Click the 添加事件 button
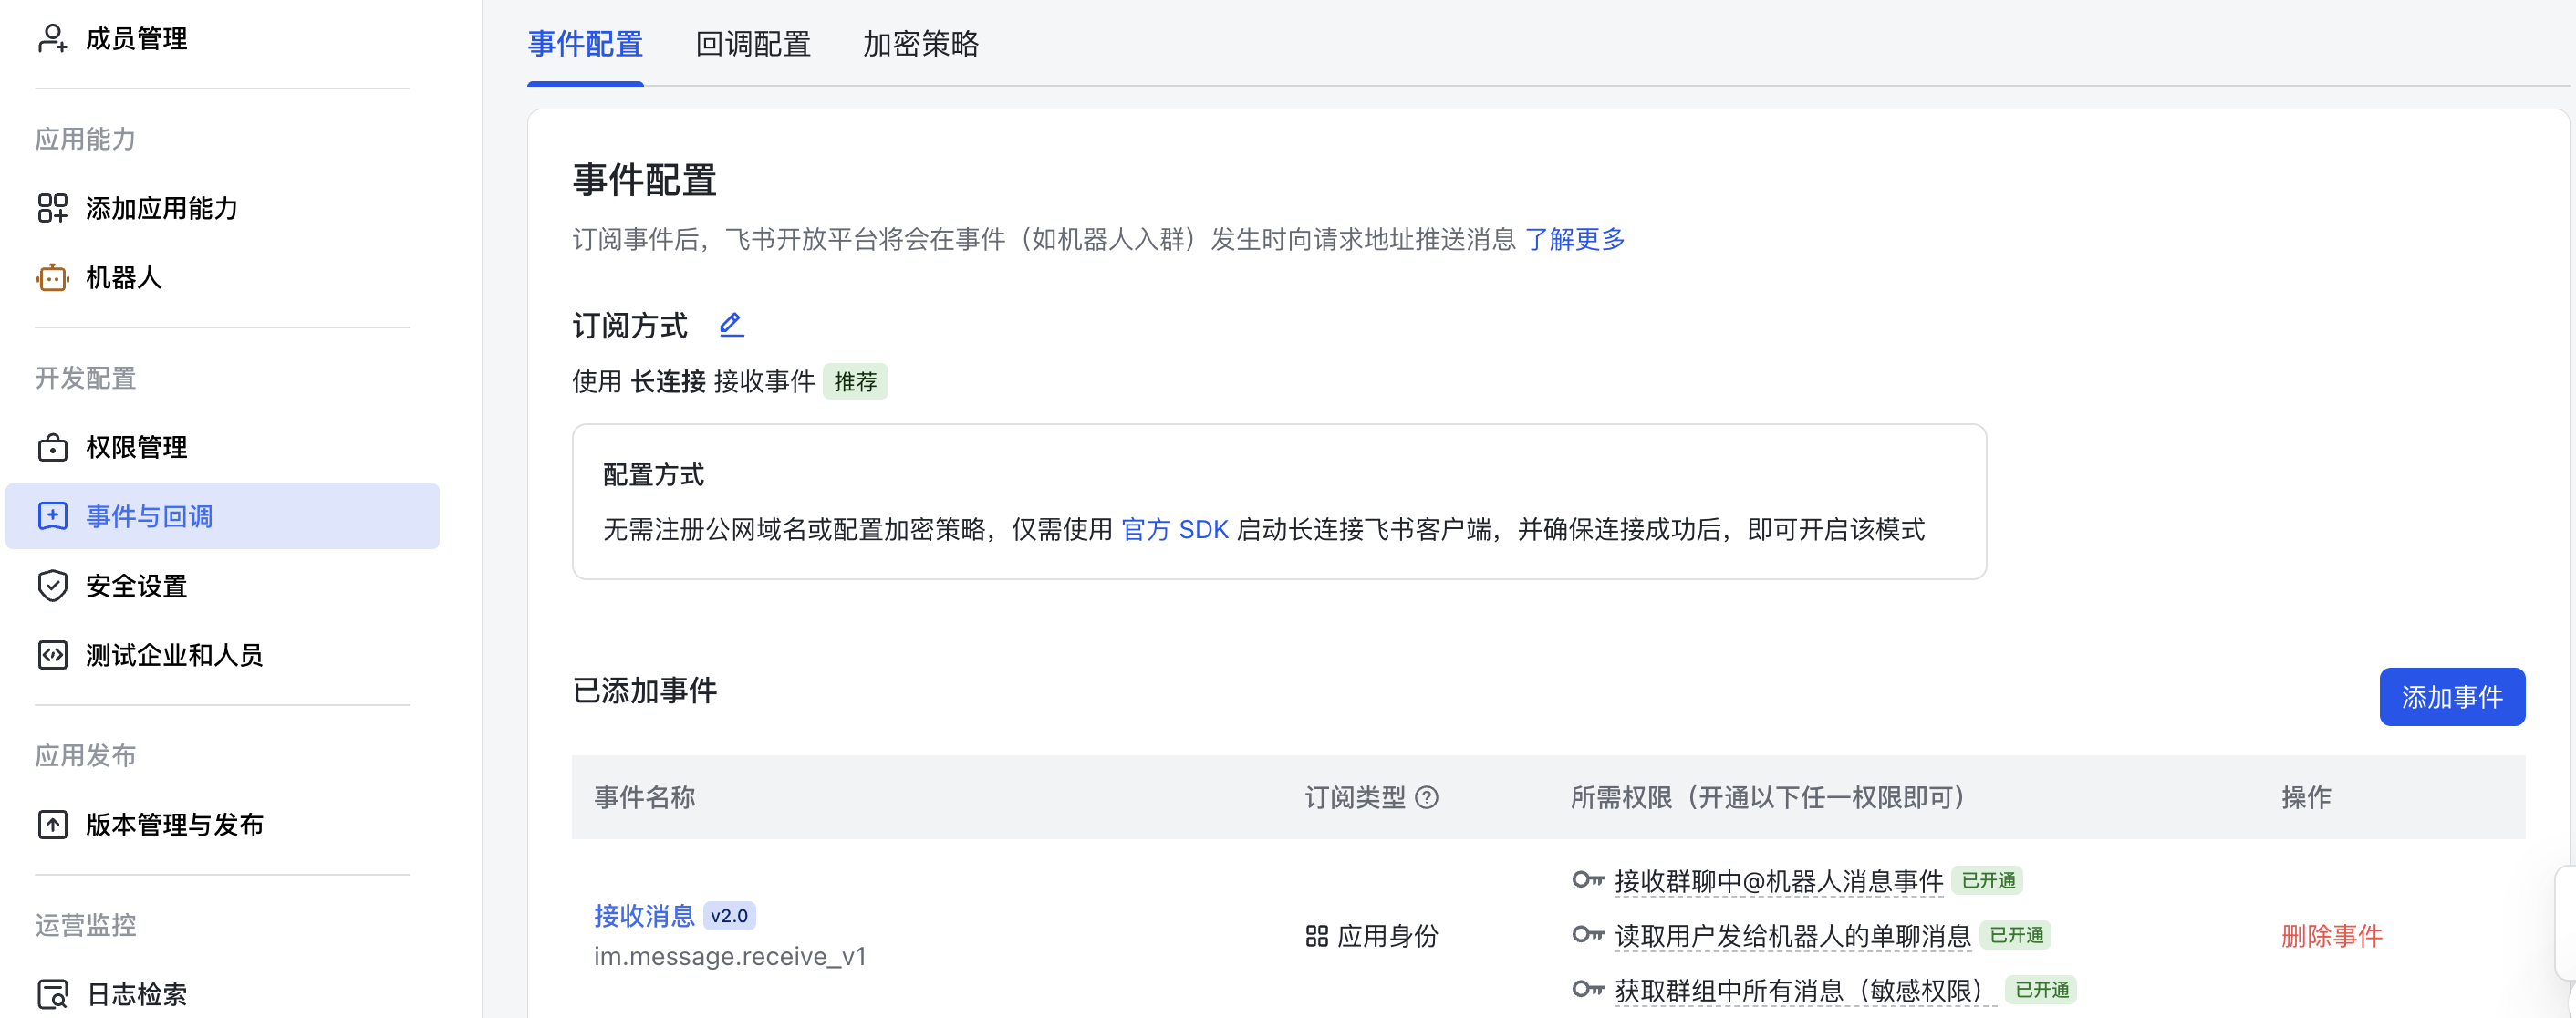Viewport: 2576px width, 1018px height. click(x=2452, y=696)
